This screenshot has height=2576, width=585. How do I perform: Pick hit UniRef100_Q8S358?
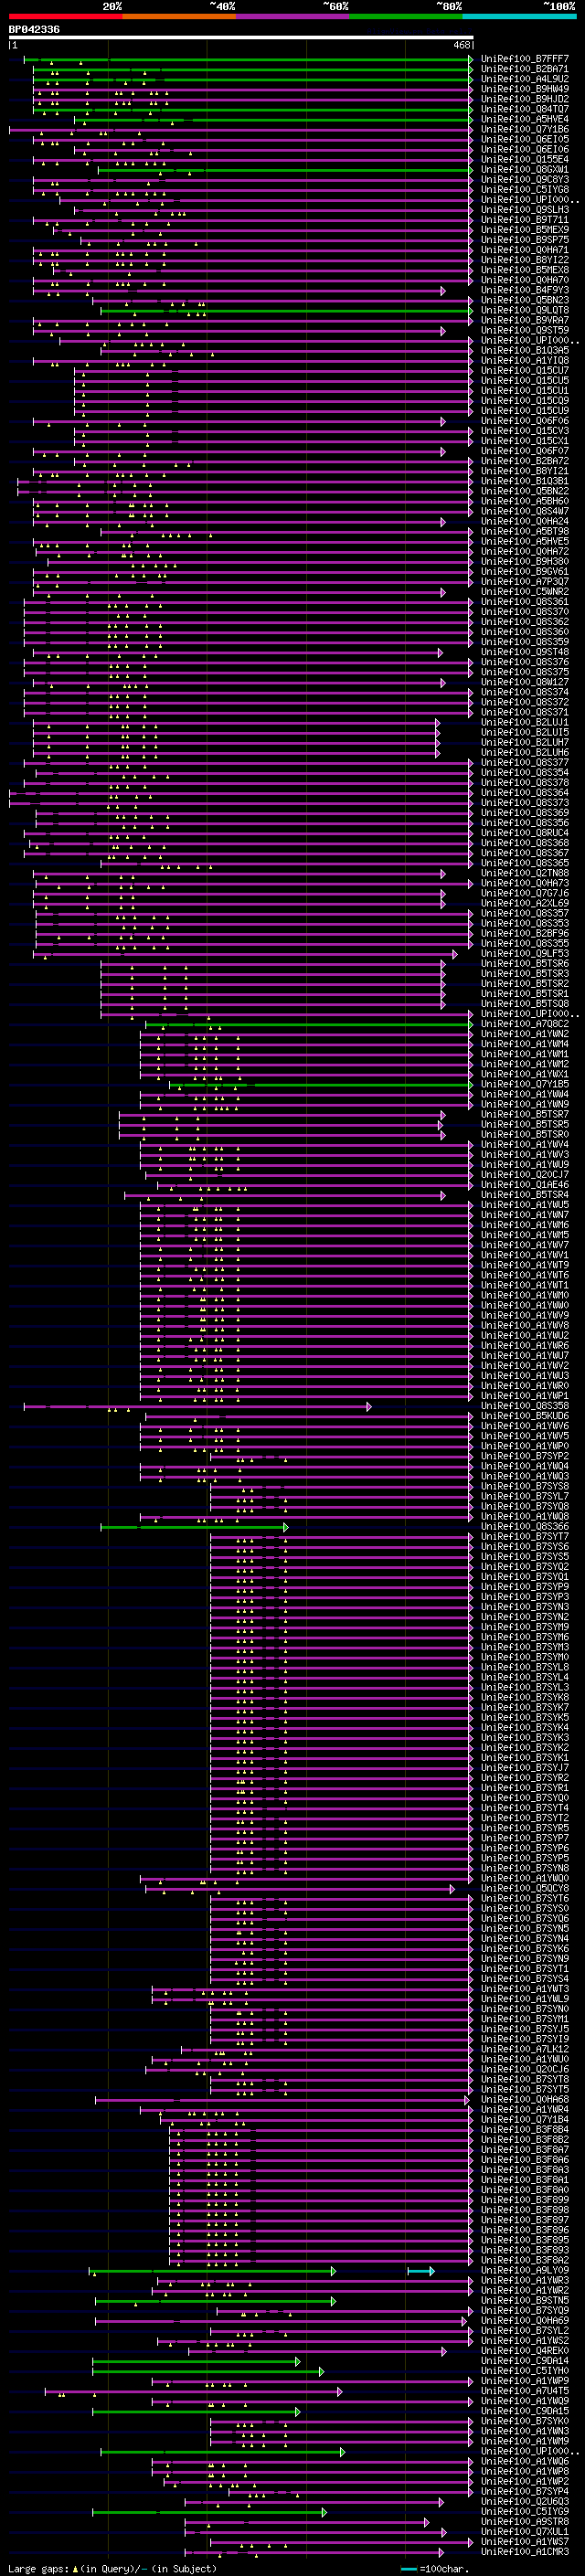[525, 1406]
